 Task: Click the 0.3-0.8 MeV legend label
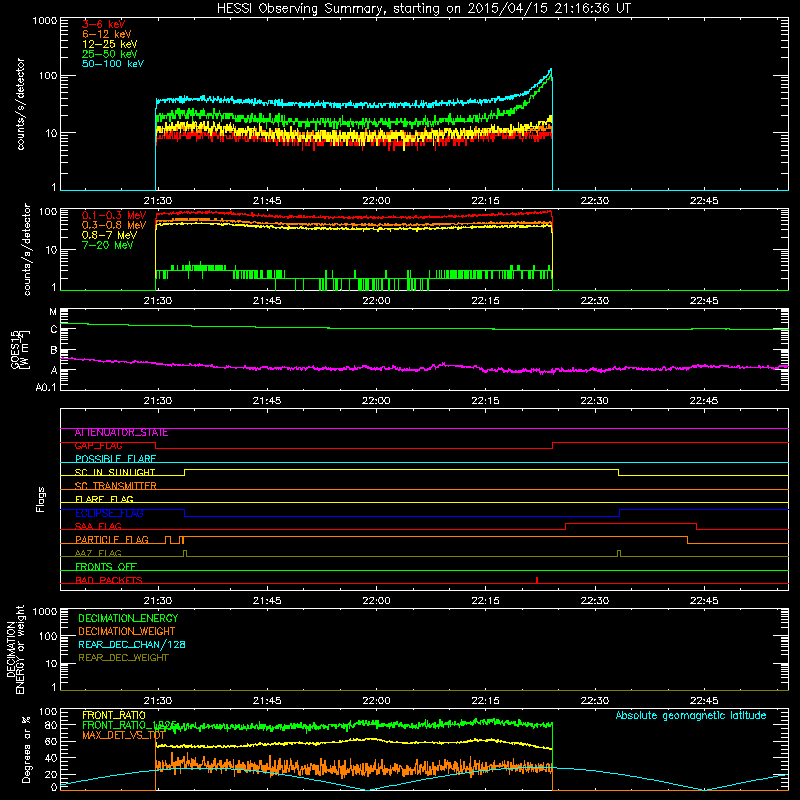pos(114,225)
